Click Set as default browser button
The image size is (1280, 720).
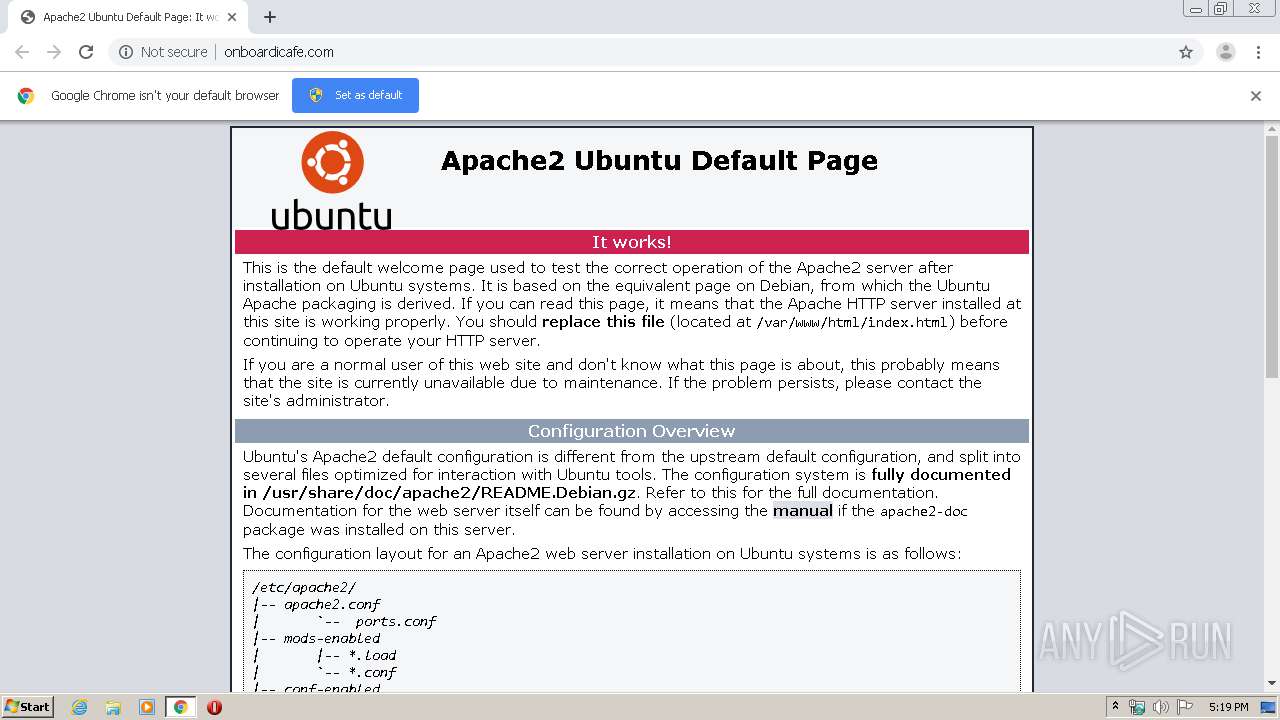point(355,95)
